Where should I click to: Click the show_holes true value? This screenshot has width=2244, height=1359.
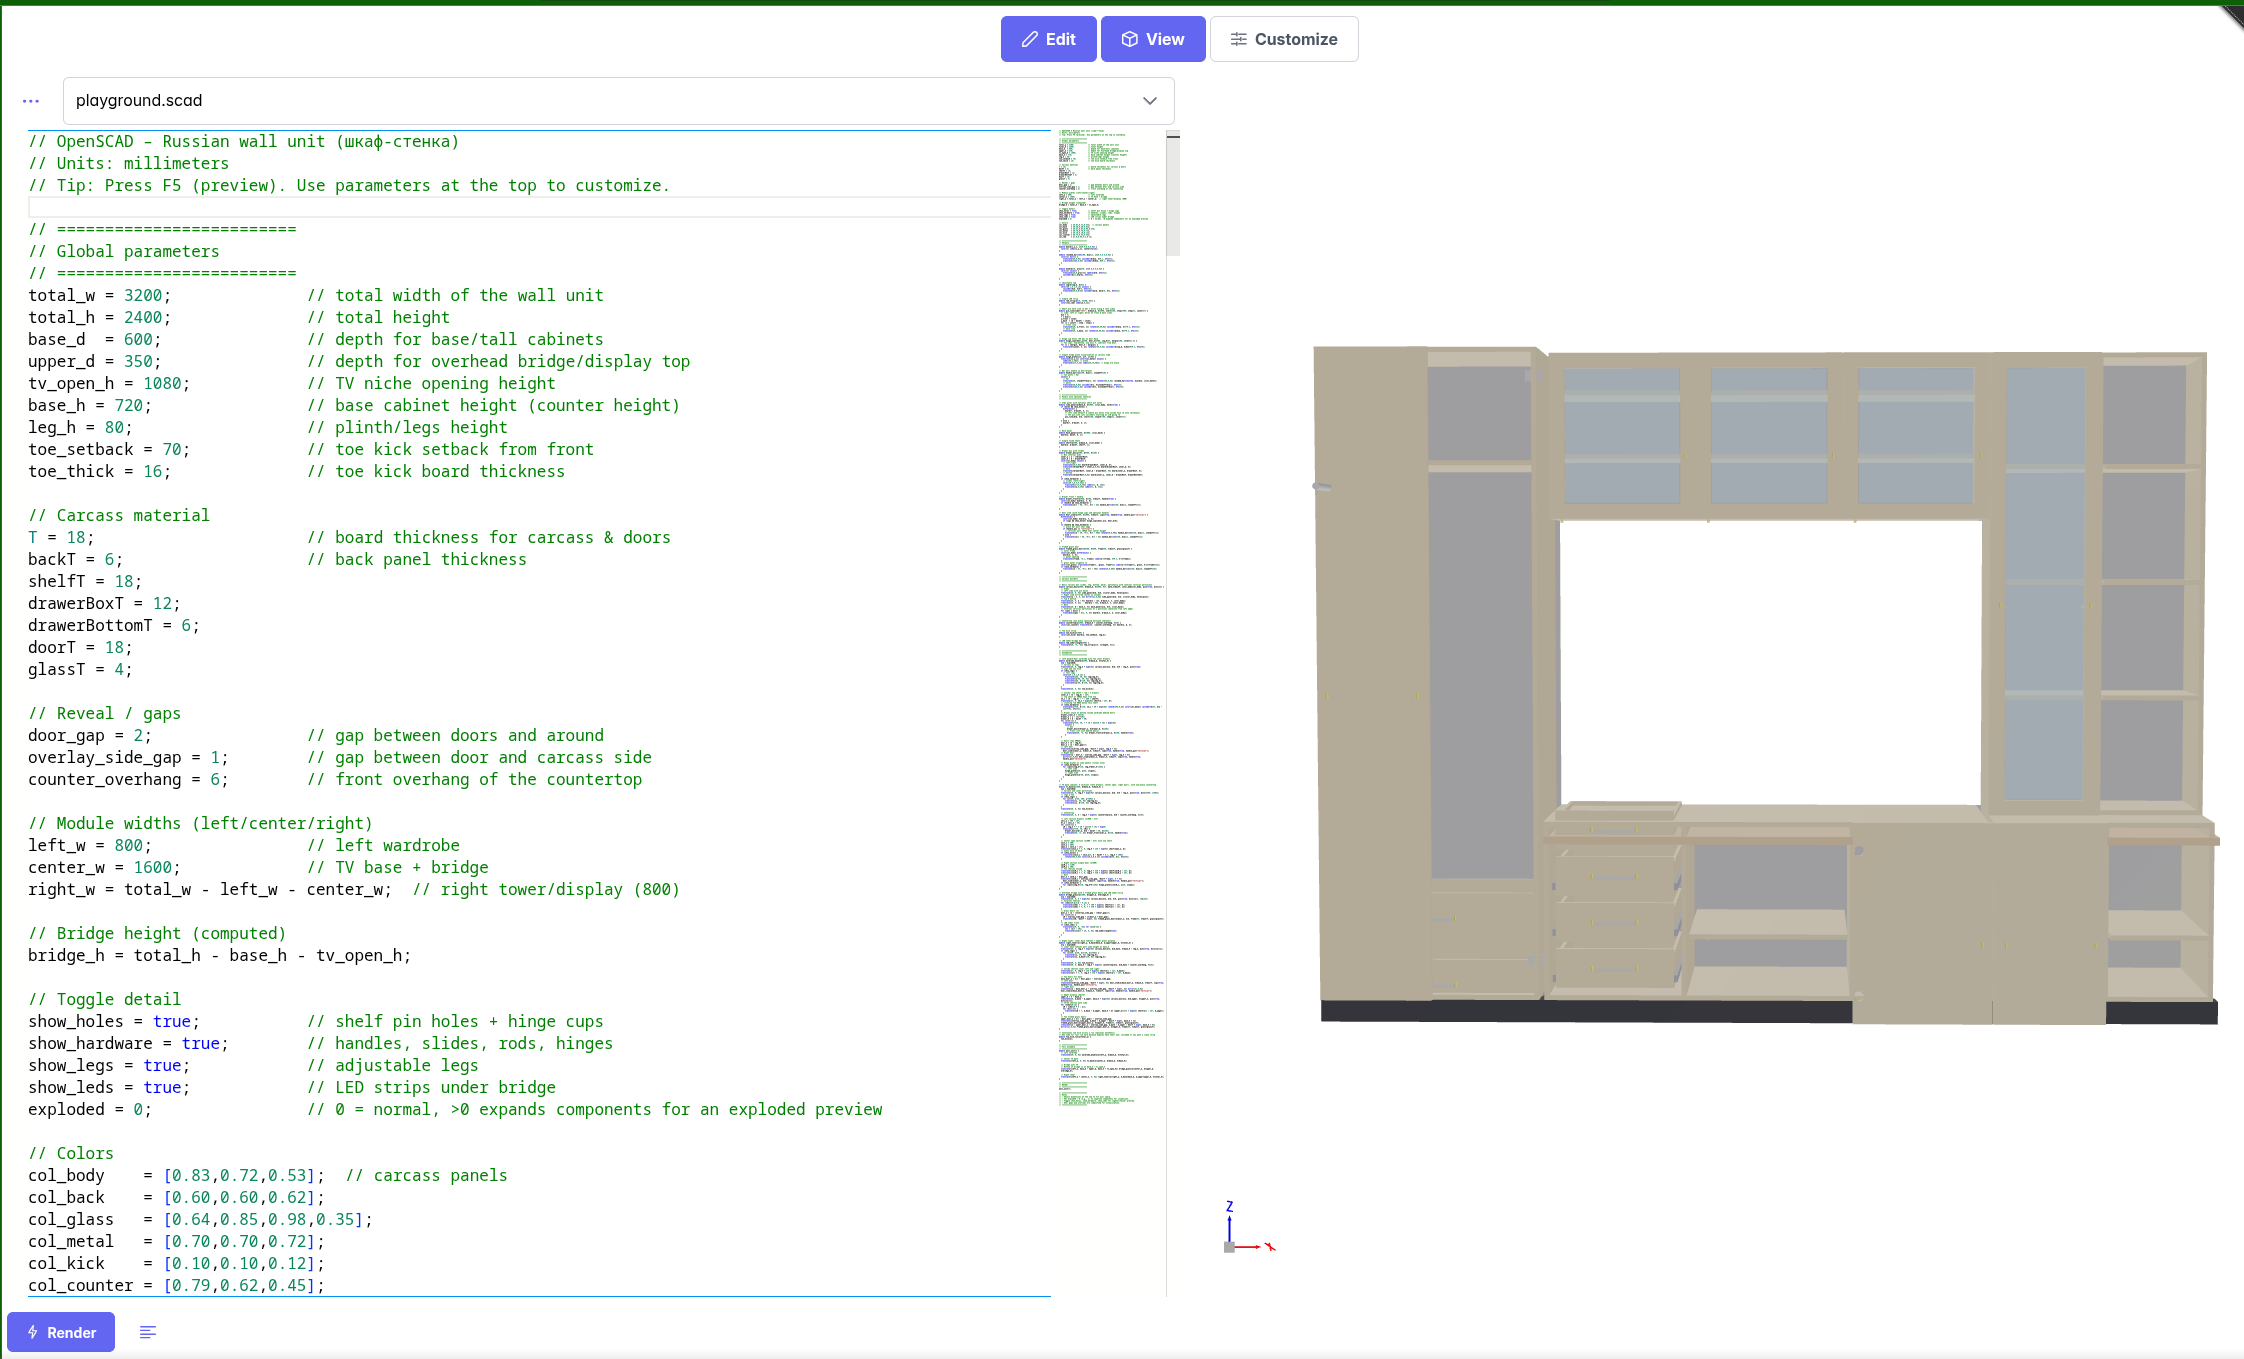point(171,1021)
